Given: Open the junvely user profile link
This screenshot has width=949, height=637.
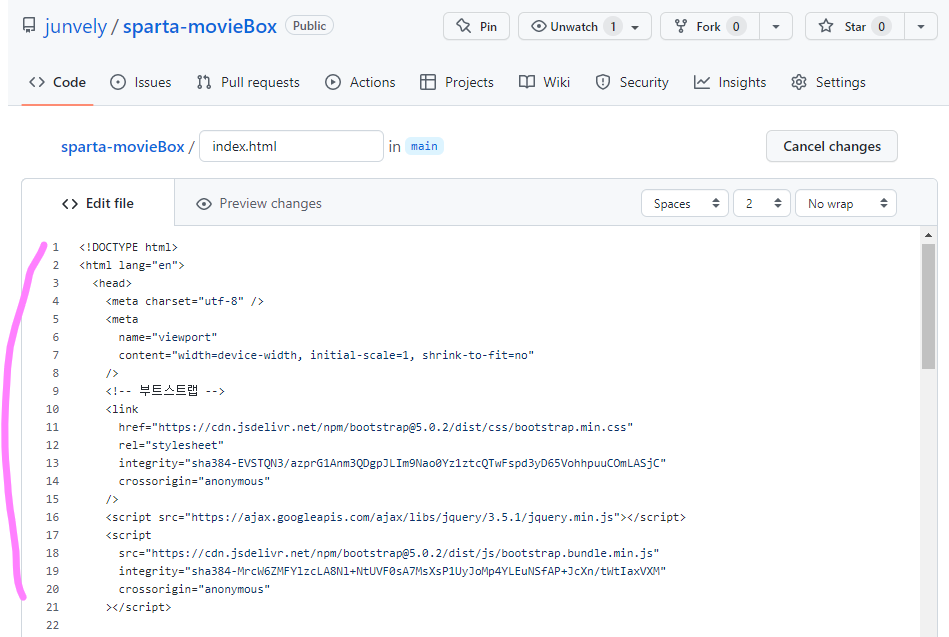Looking at the screenshot, I should coord(76,27).
